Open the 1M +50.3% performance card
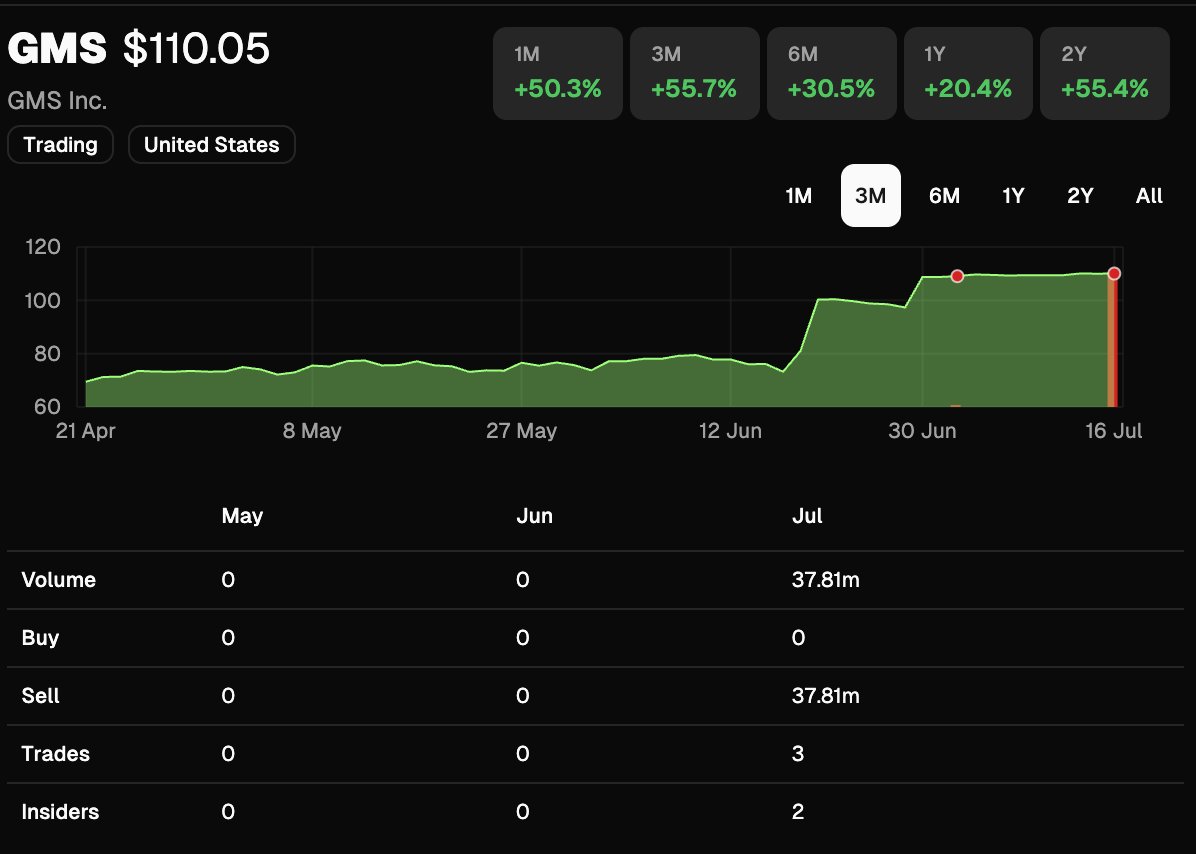The width and height of the screenshot is (1196, 854). (x=558, y=73)
